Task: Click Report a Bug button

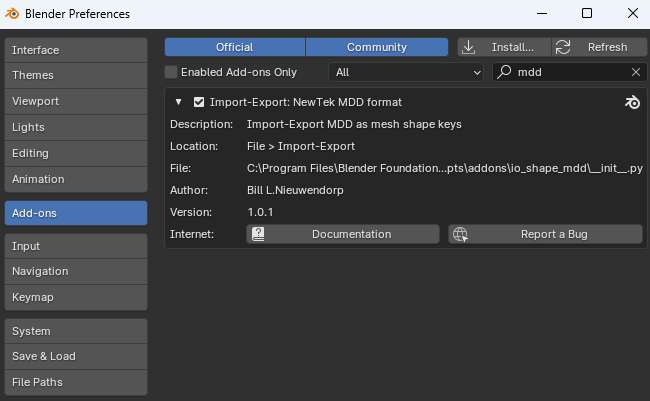Action: pos(545,234)
